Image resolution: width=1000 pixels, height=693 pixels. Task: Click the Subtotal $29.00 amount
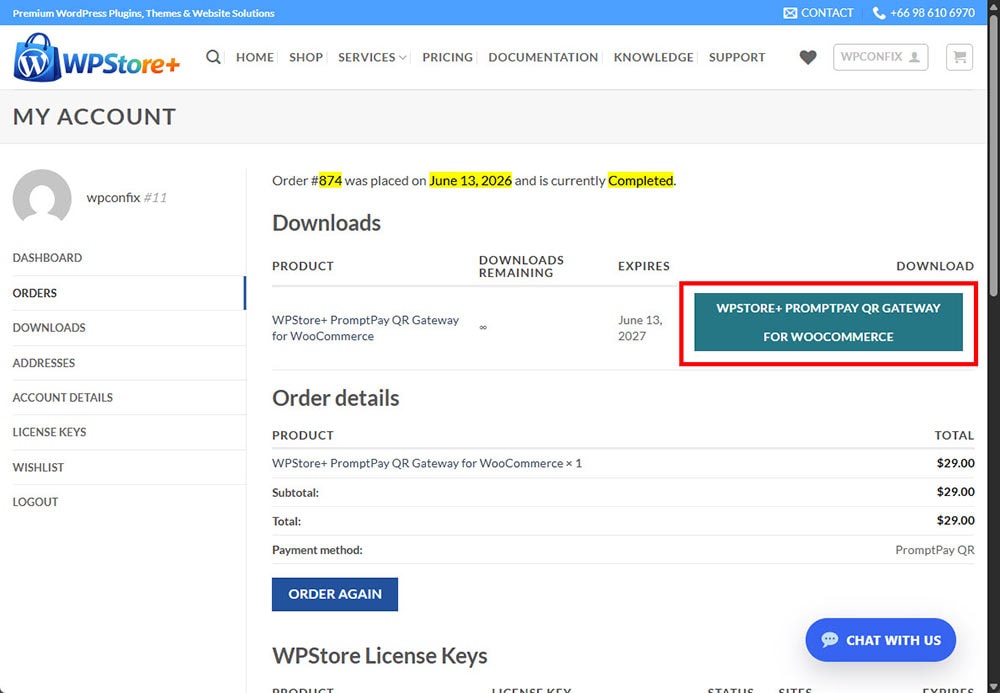pos(955,492)
